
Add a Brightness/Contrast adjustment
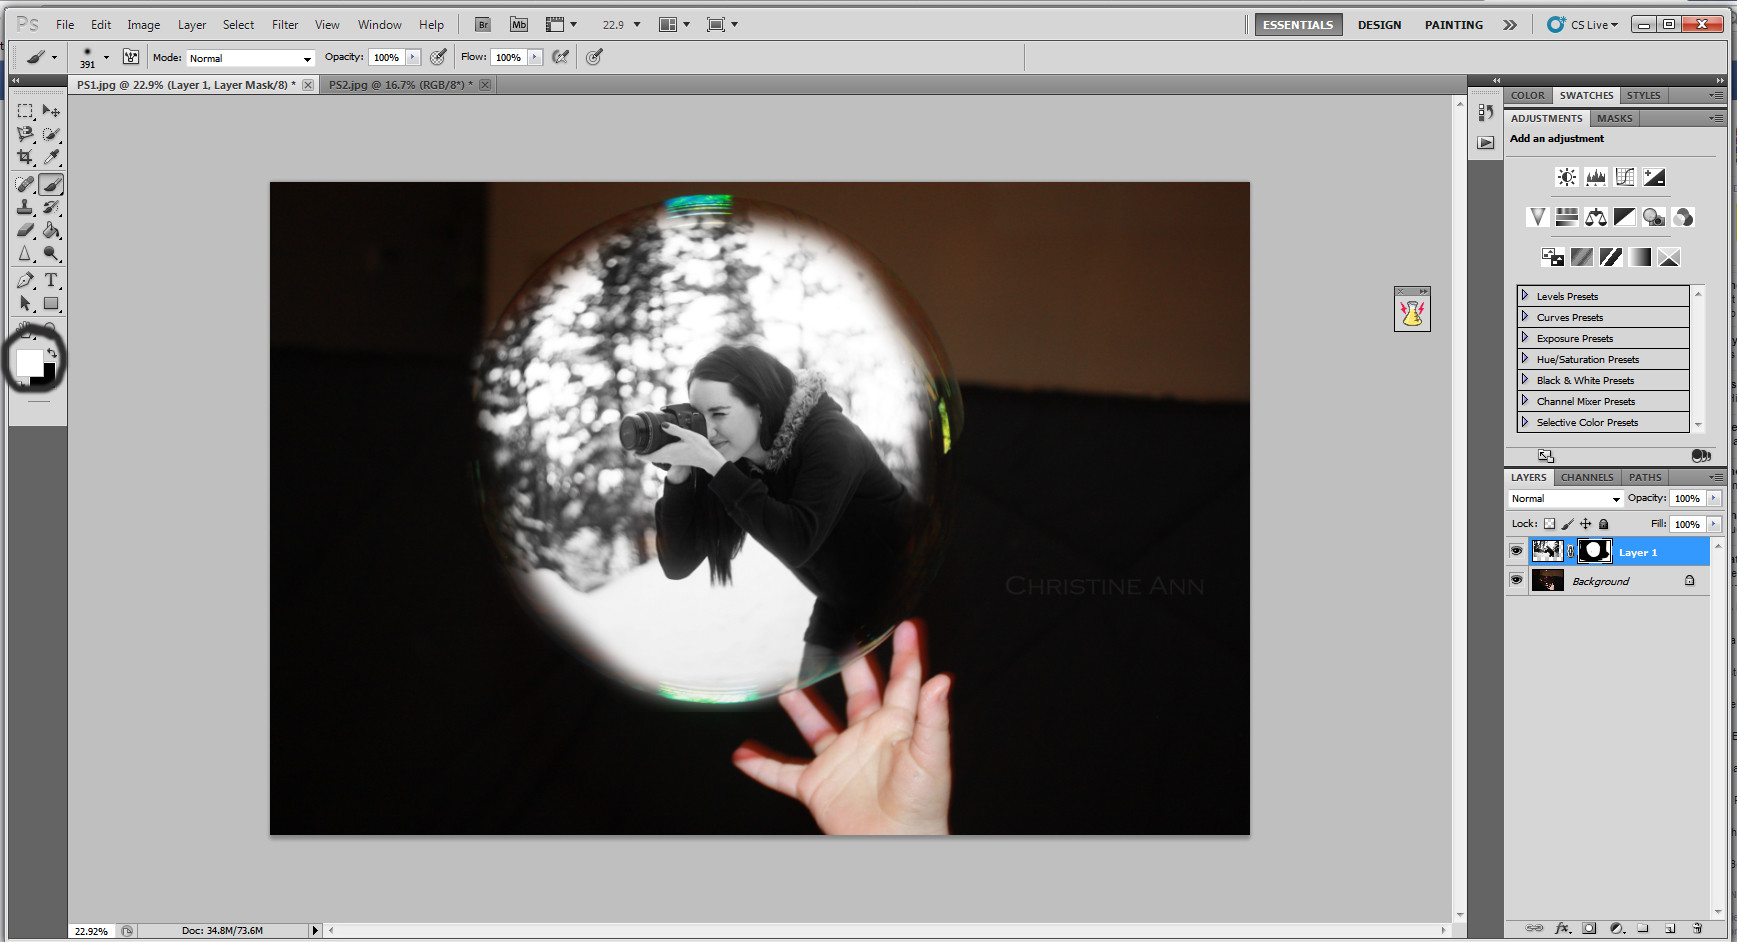pos(1567,177)
